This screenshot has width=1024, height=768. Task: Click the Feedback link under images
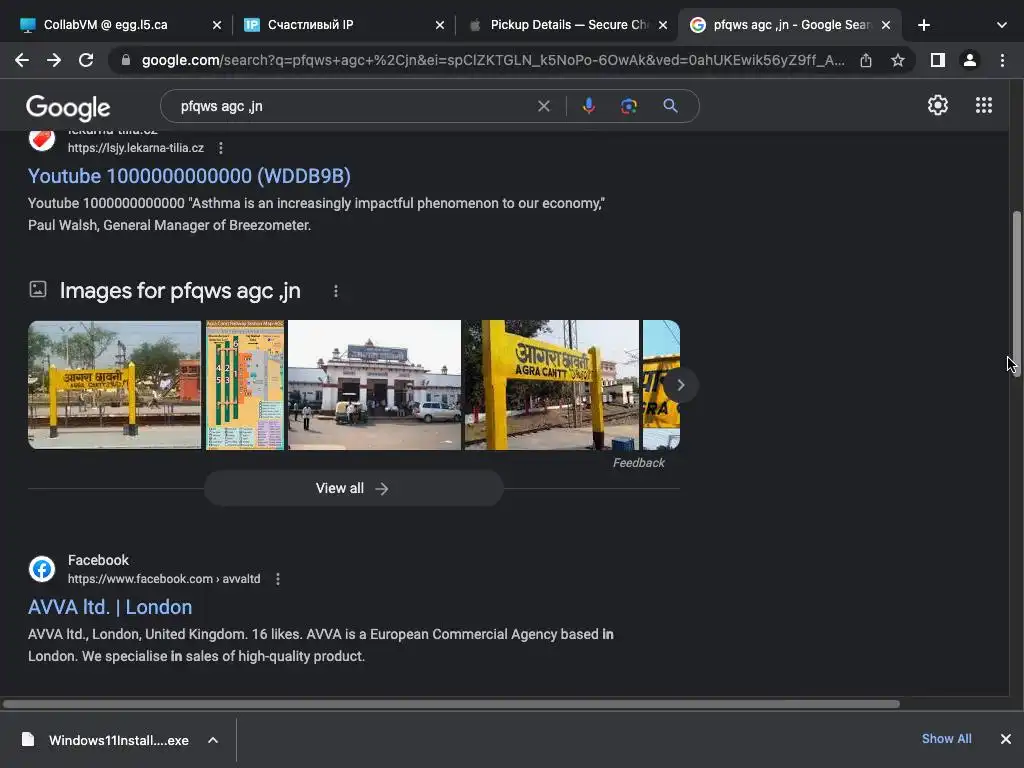pos(638,463)
